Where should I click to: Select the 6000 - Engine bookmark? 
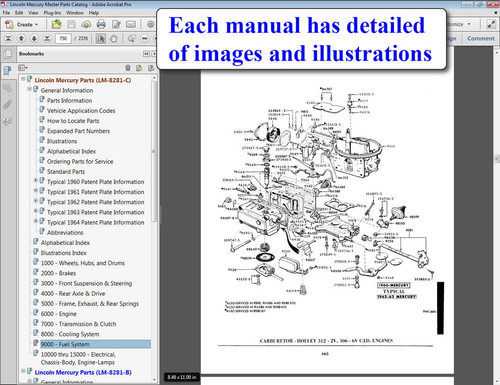click(x=59, y=314)
